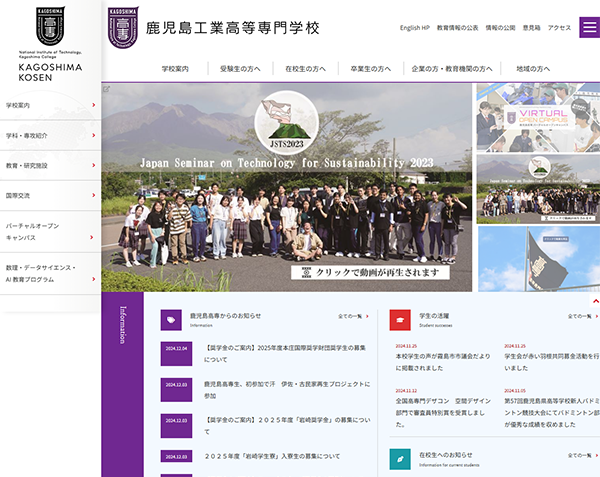Play video via クリックで動画が再生されます banner button

point(370,272)
